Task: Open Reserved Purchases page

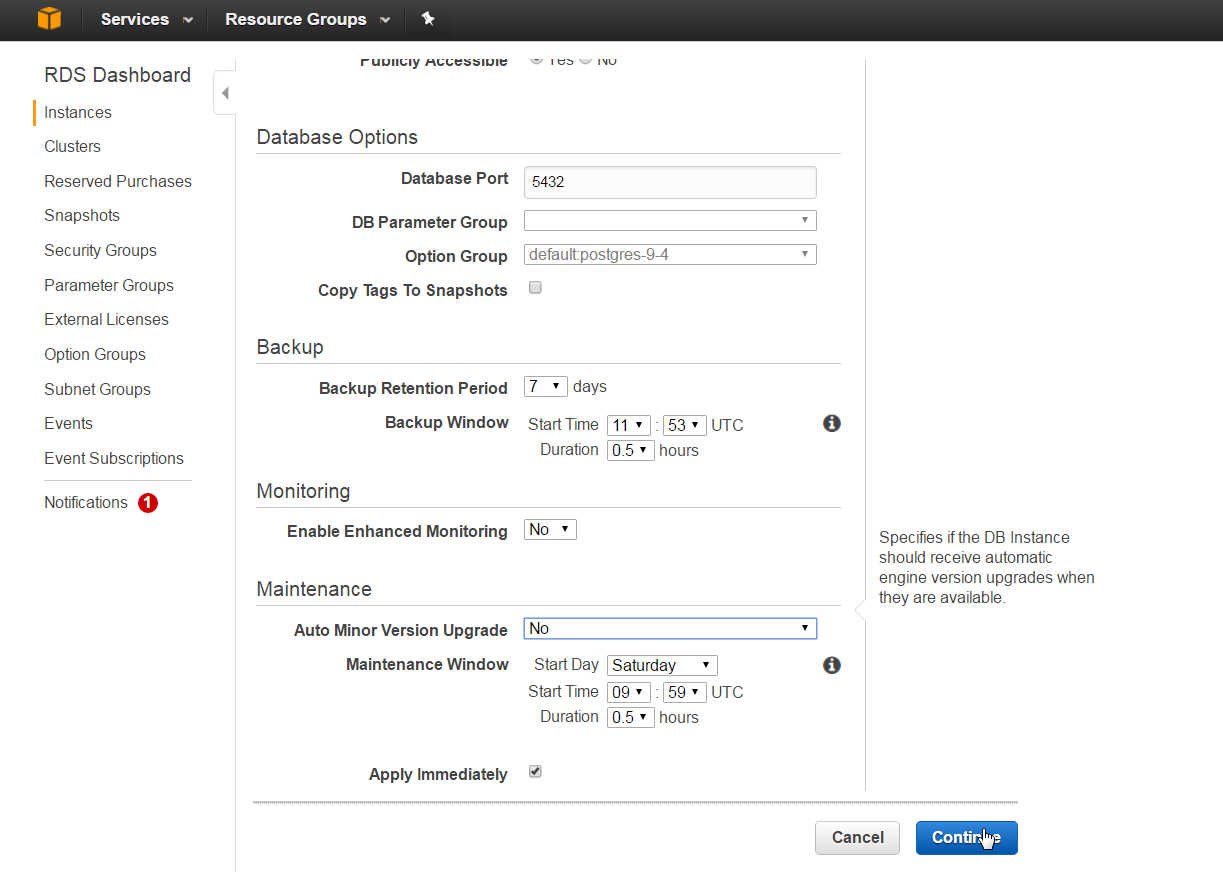Action: coord(118,181)
